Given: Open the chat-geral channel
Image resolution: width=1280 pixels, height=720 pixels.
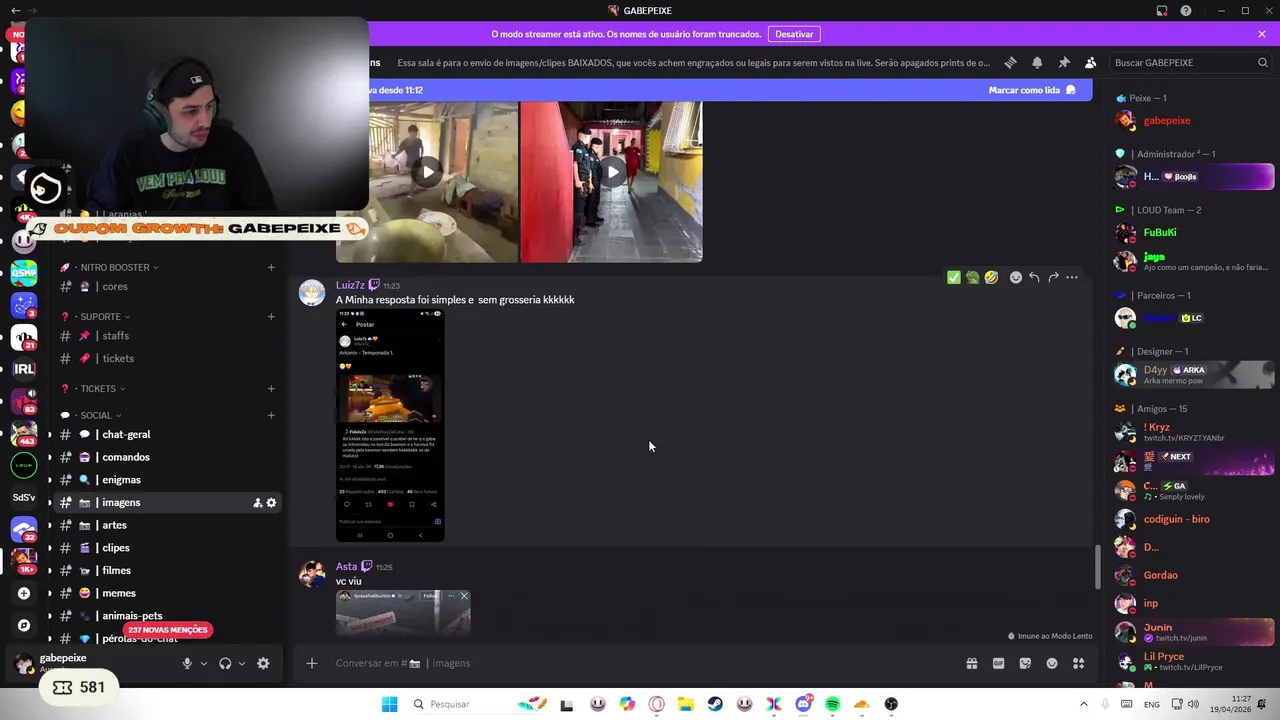Looking at the screenshot, I should pyautogui.click(x=168, y=434).
